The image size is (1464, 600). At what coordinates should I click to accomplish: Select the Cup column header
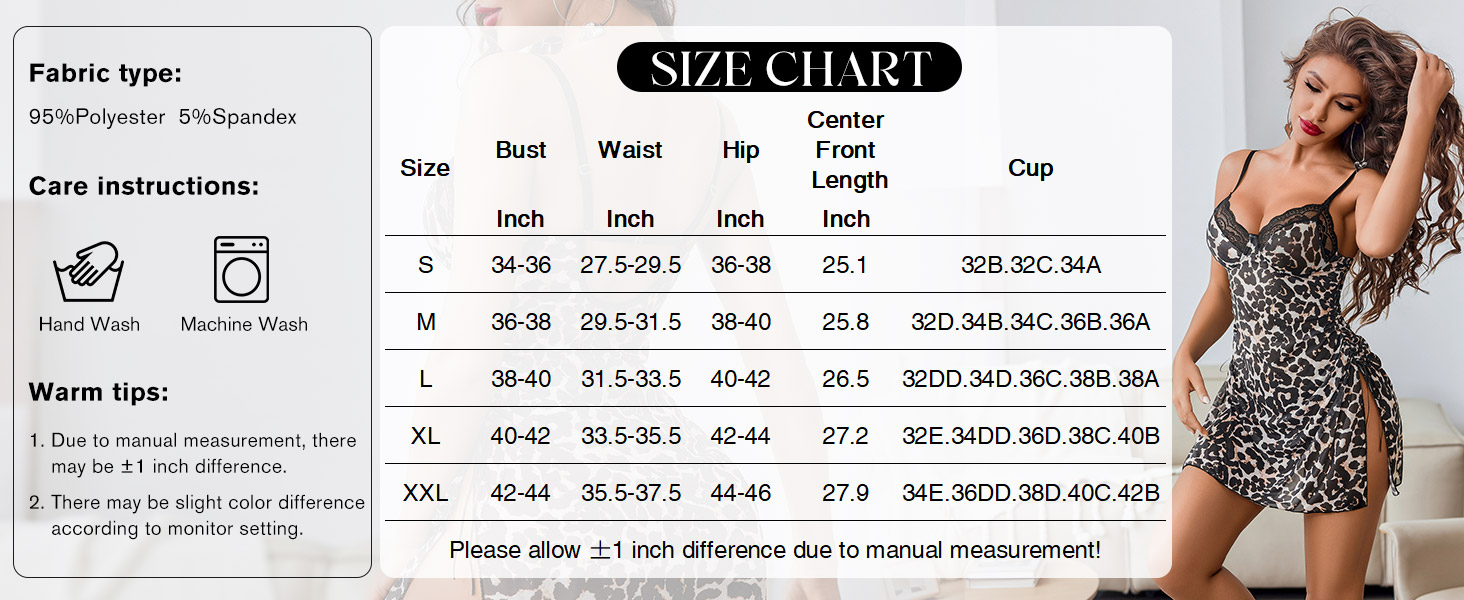1030,168
